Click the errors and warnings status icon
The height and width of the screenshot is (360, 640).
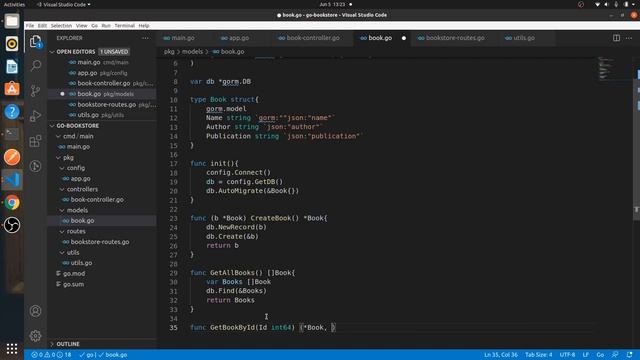(51, 355)
